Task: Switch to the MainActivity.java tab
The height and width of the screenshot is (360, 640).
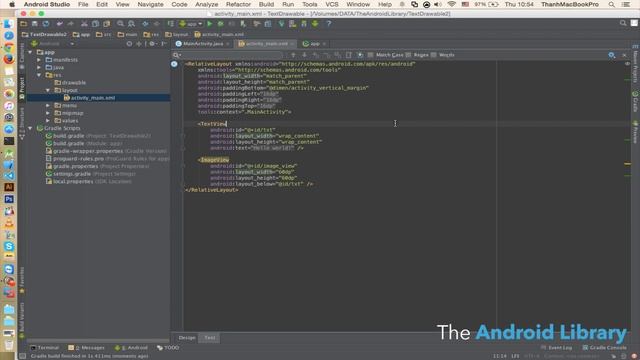Action: [202, 44]
